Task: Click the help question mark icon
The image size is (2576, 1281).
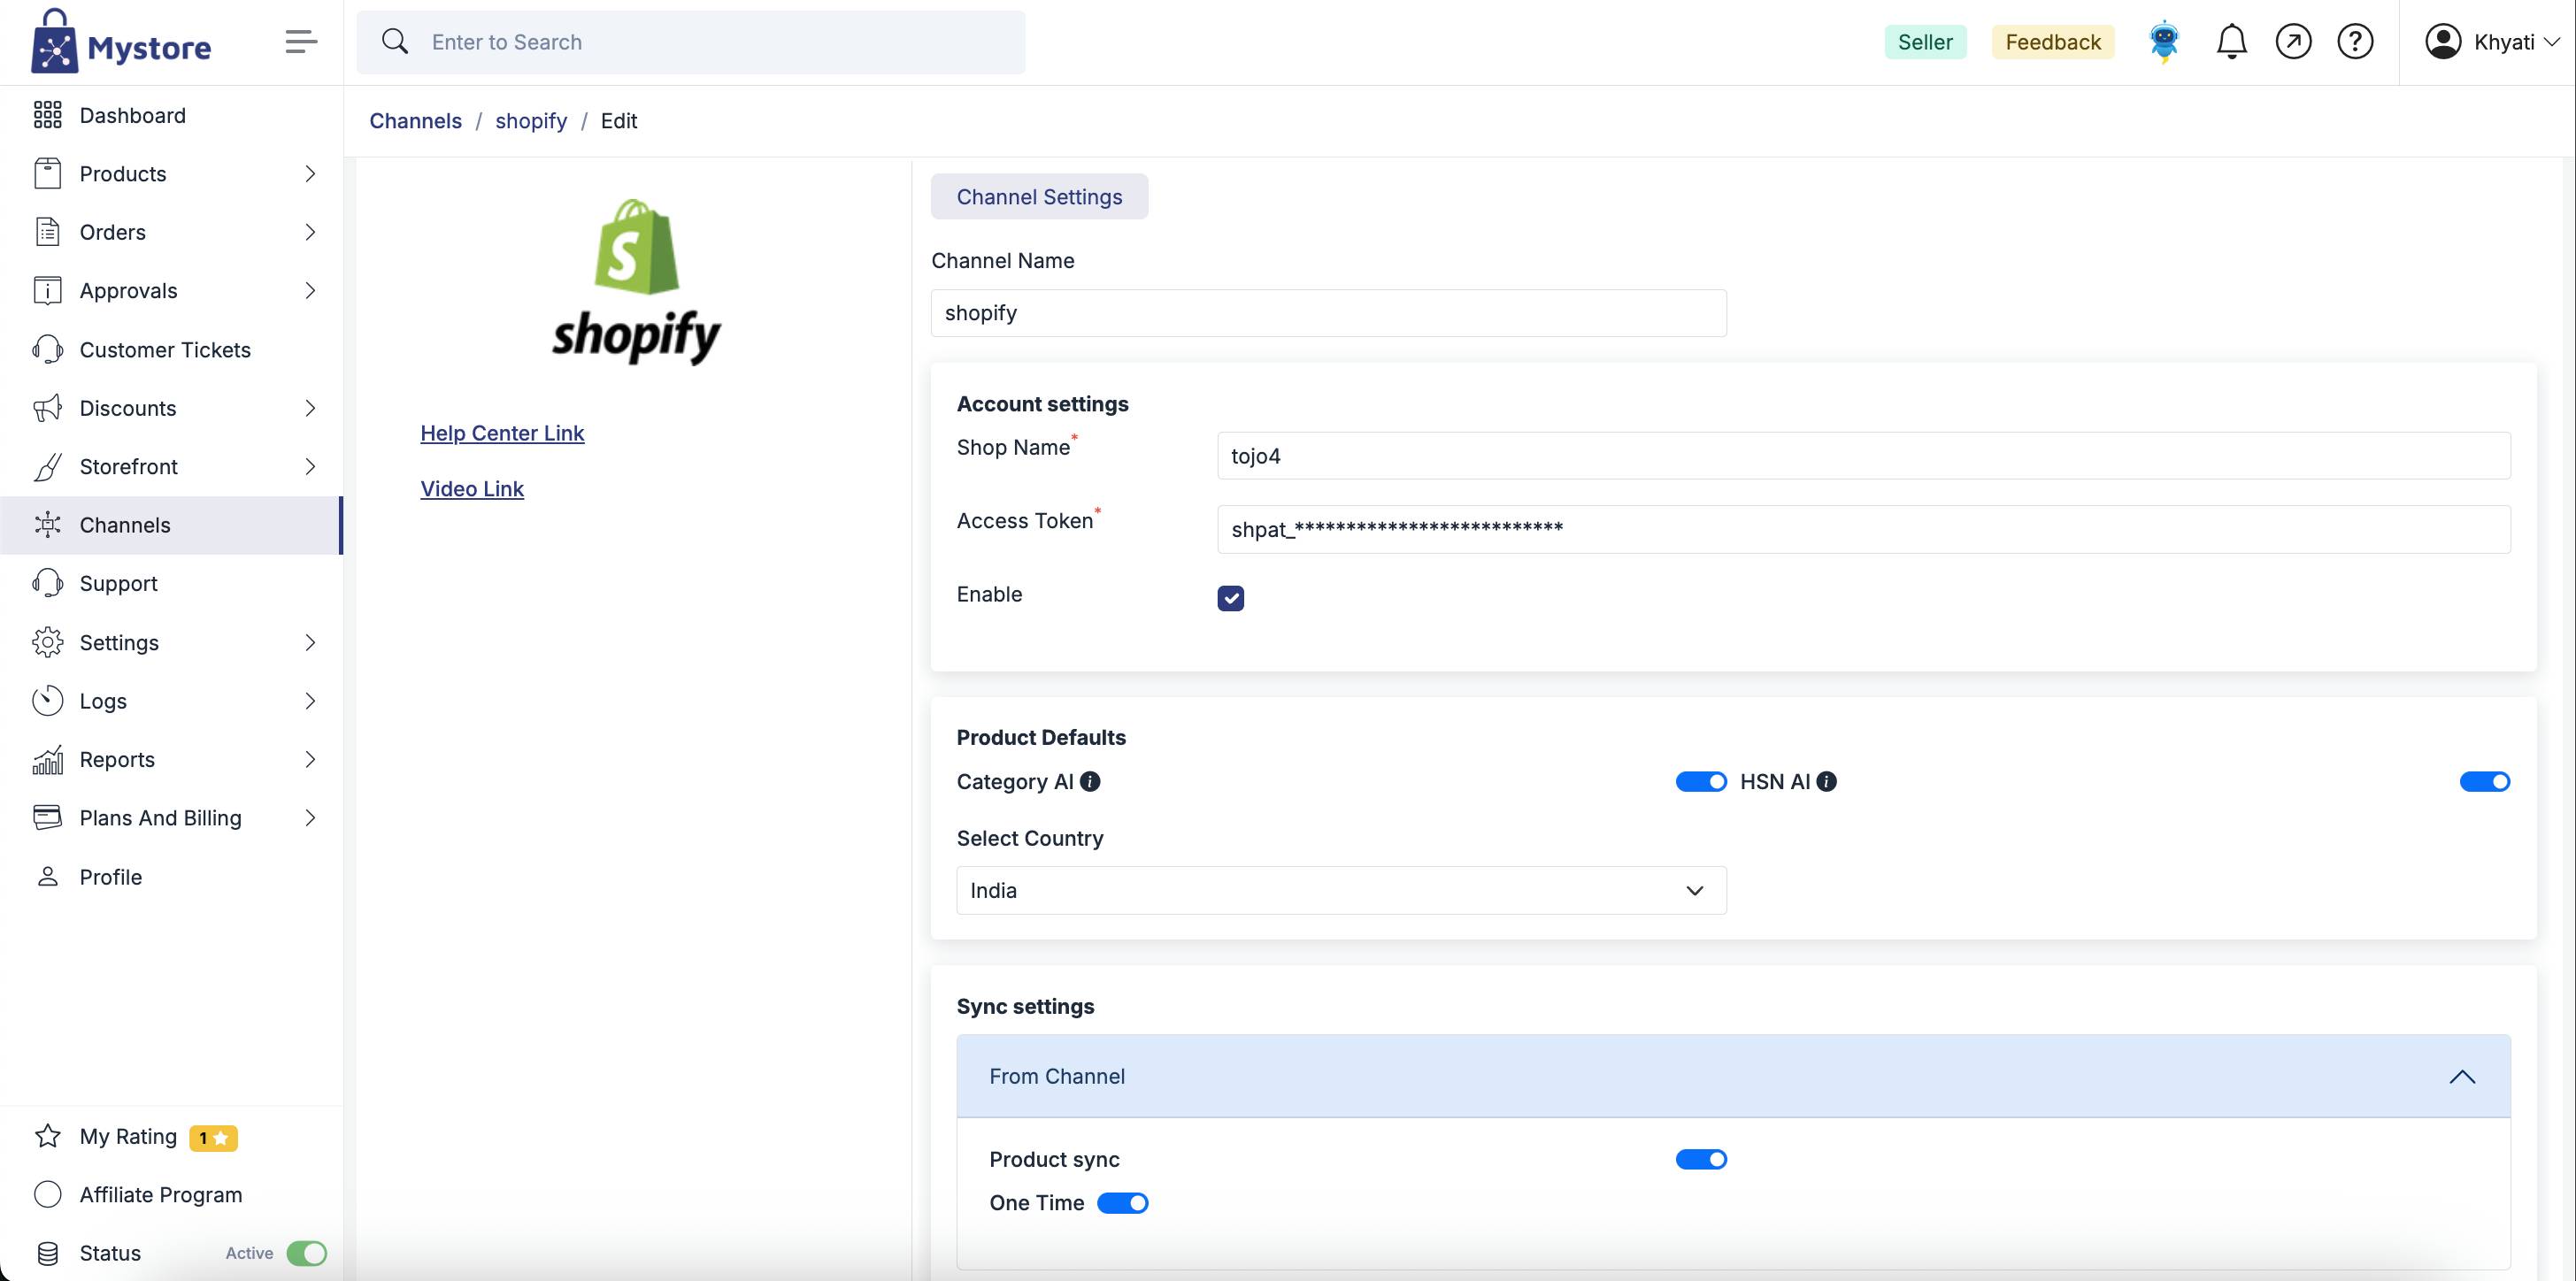Action: (x=2355, y=42)
